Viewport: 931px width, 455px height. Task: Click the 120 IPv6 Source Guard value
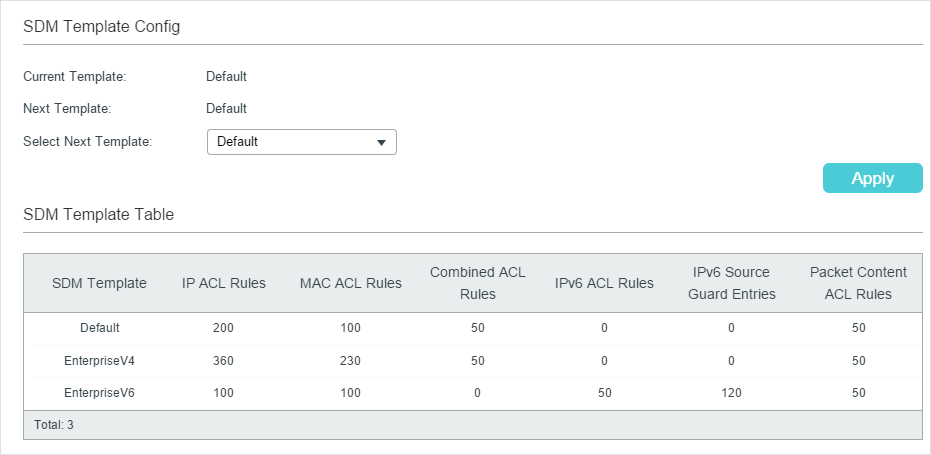pos(731,393)
